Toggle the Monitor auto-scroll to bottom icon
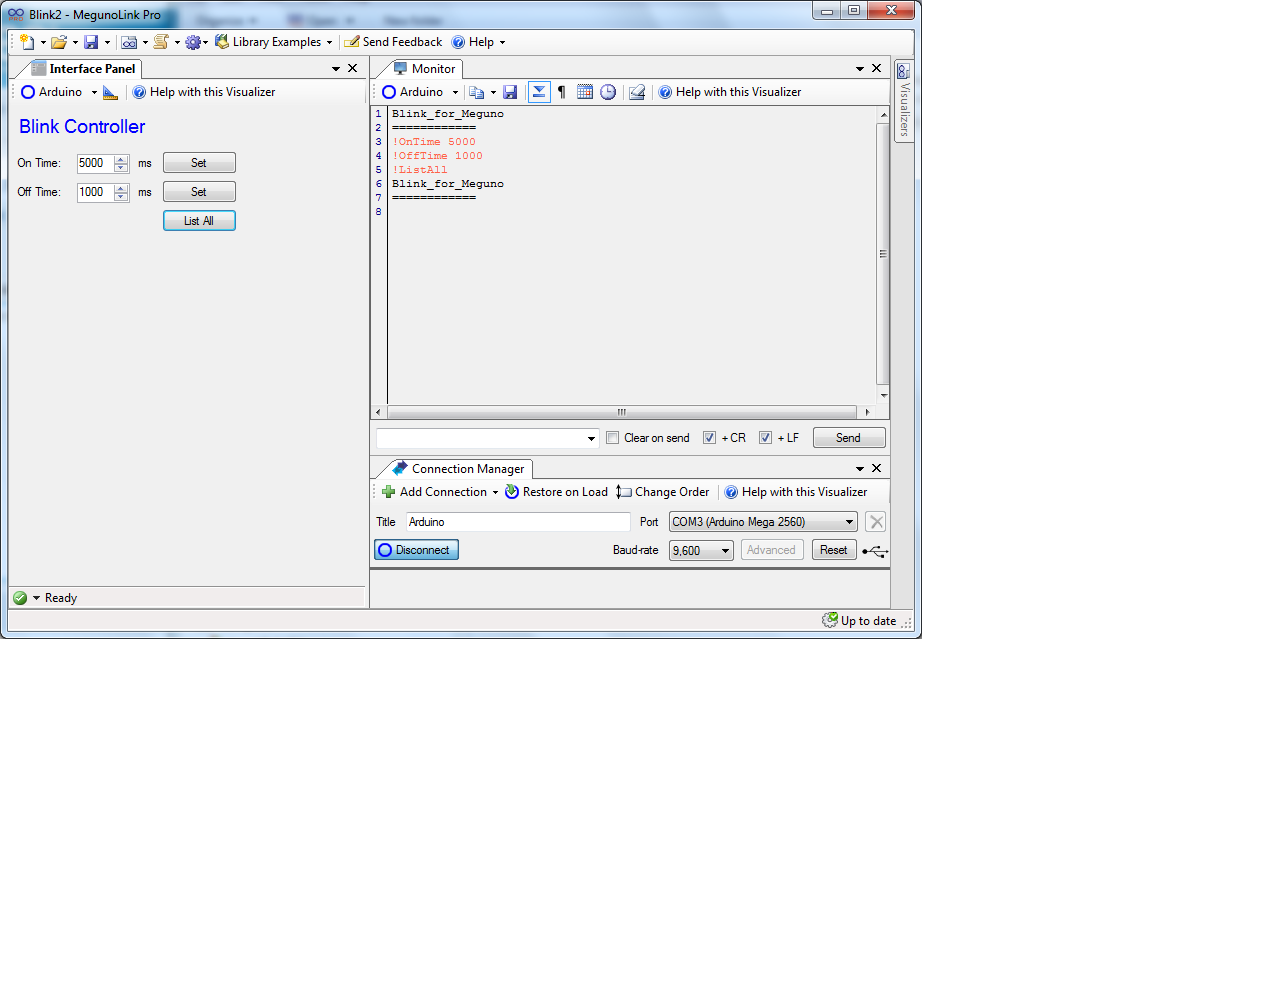The image size is (1280, 996). [x=539, y=92]
